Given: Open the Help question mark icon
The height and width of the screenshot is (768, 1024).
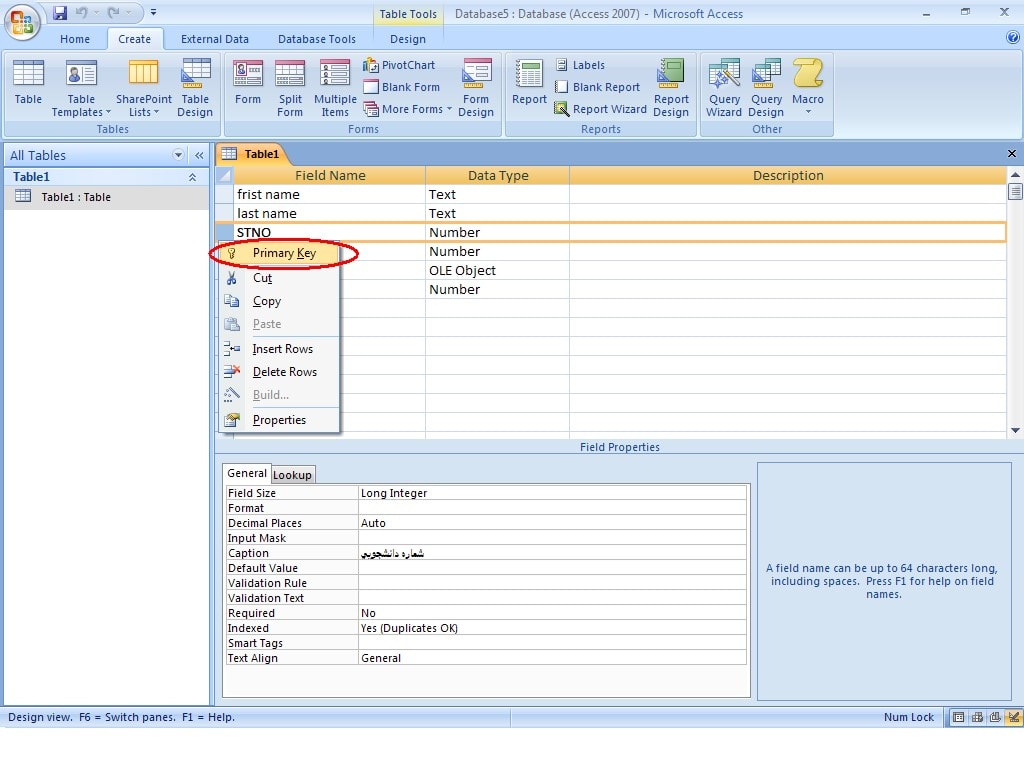Looking at the screenshot, I should click(x=1013, y=38).
